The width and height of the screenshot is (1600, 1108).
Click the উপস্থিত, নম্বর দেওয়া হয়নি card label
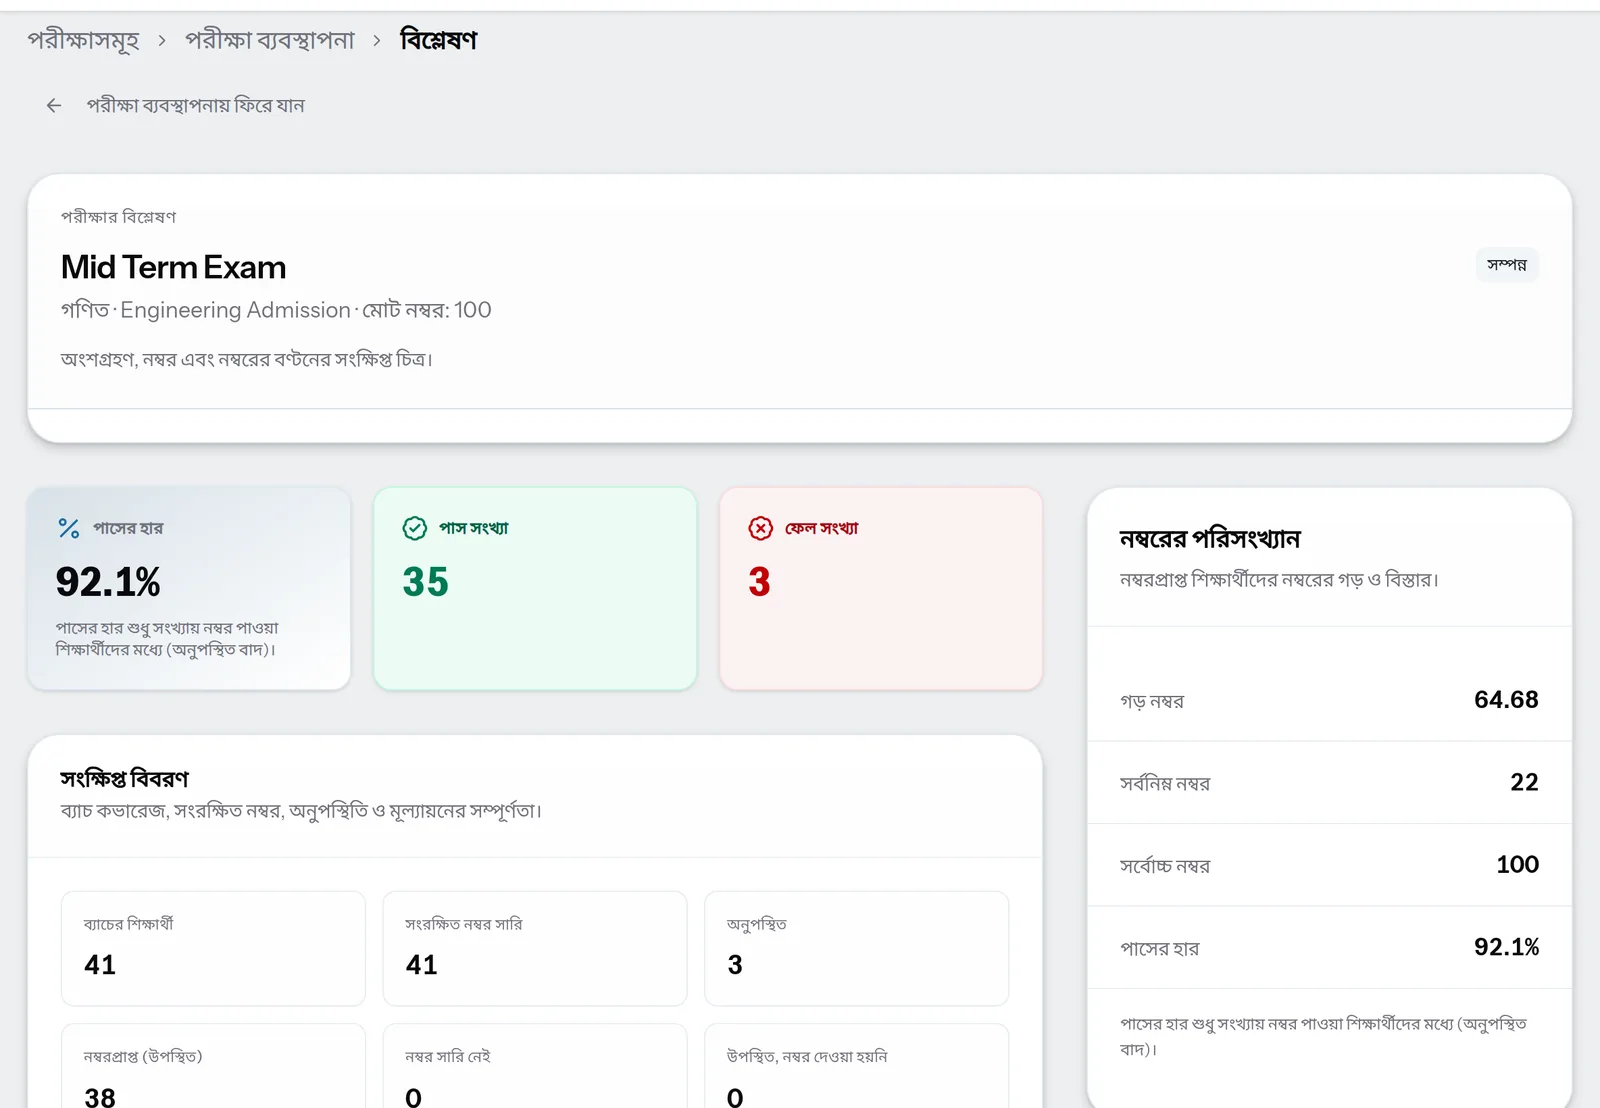point(807,1056)
